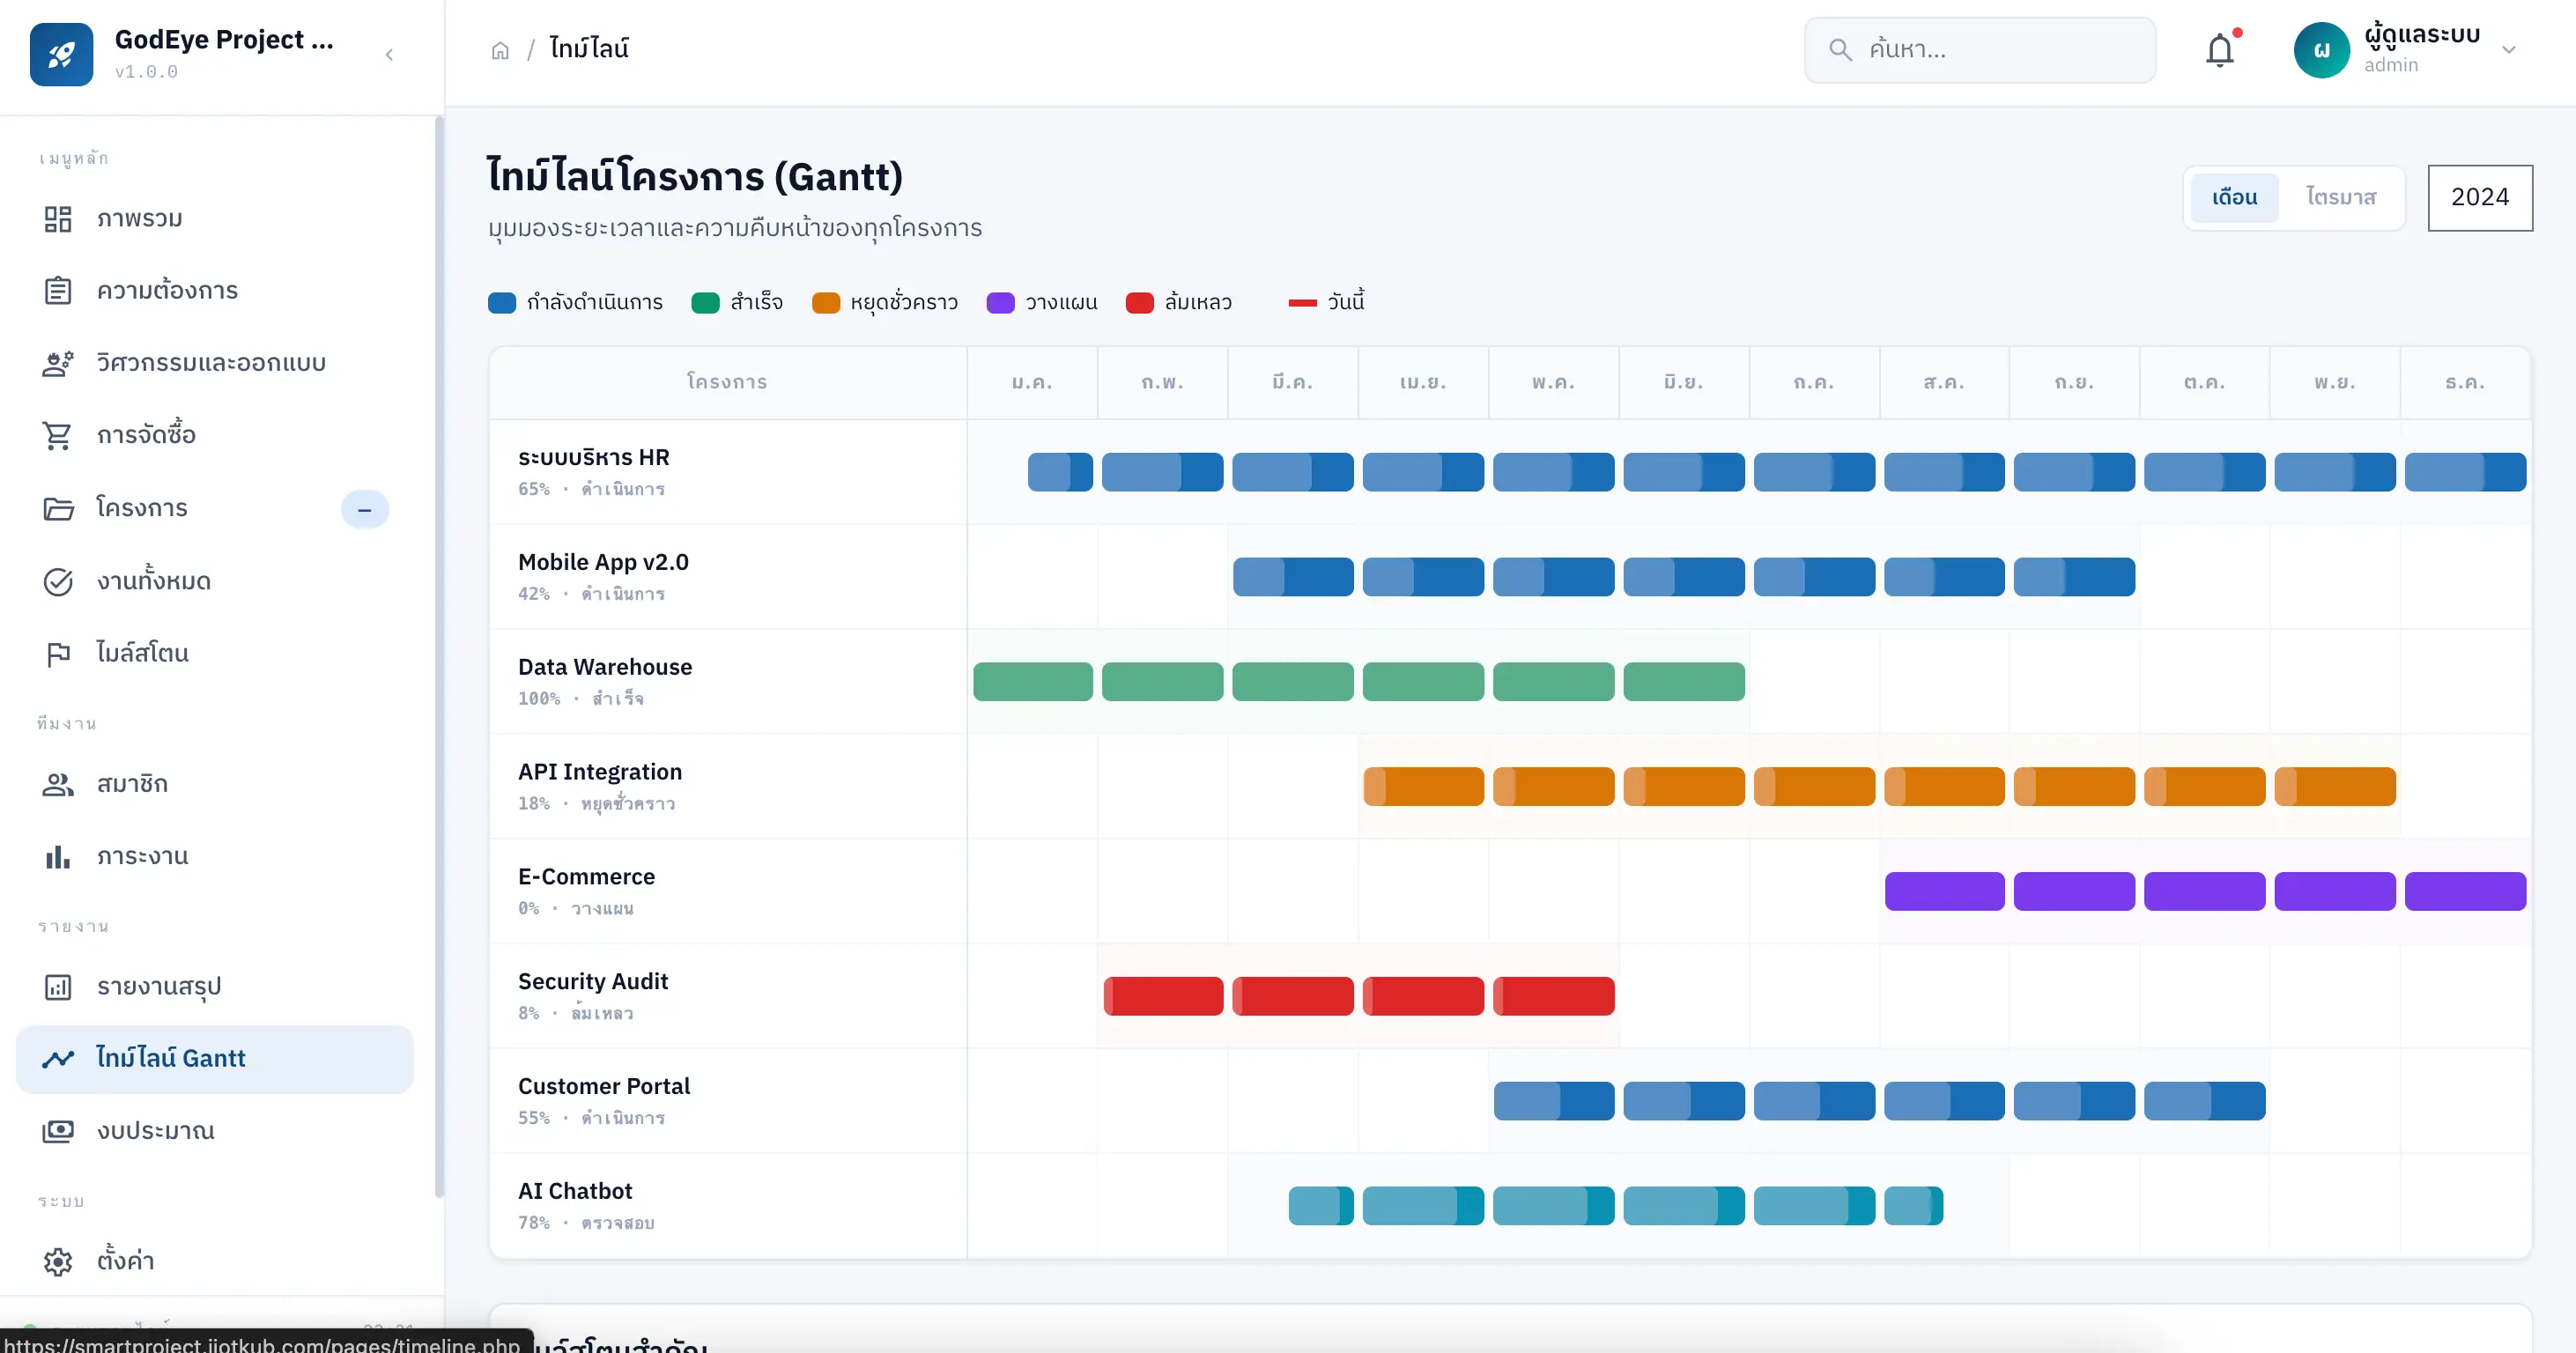The width and height of the screenshot is (2576, 1353).
Task: Select the ภาพรวม menu label
Action: (x=139, y=218)
